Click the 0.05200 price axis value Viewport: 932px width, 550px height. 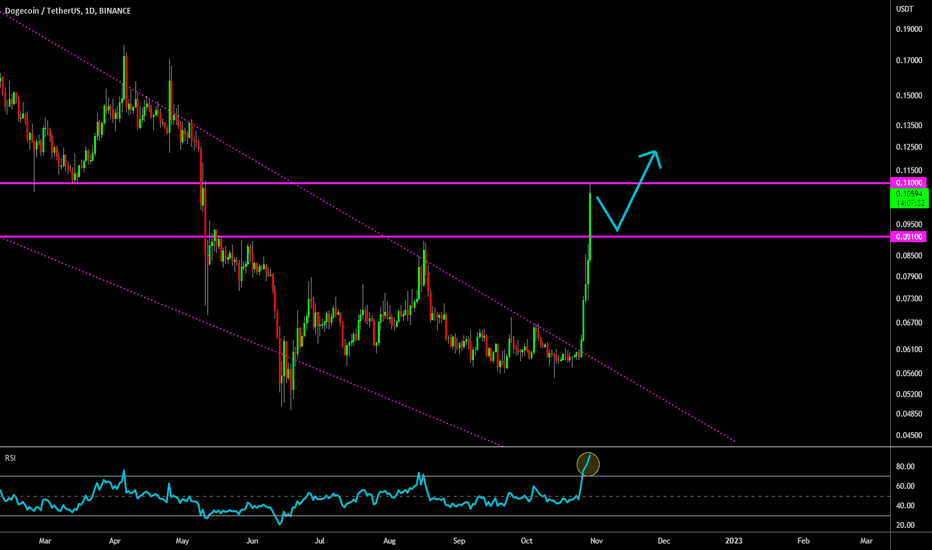click(909, 394)
